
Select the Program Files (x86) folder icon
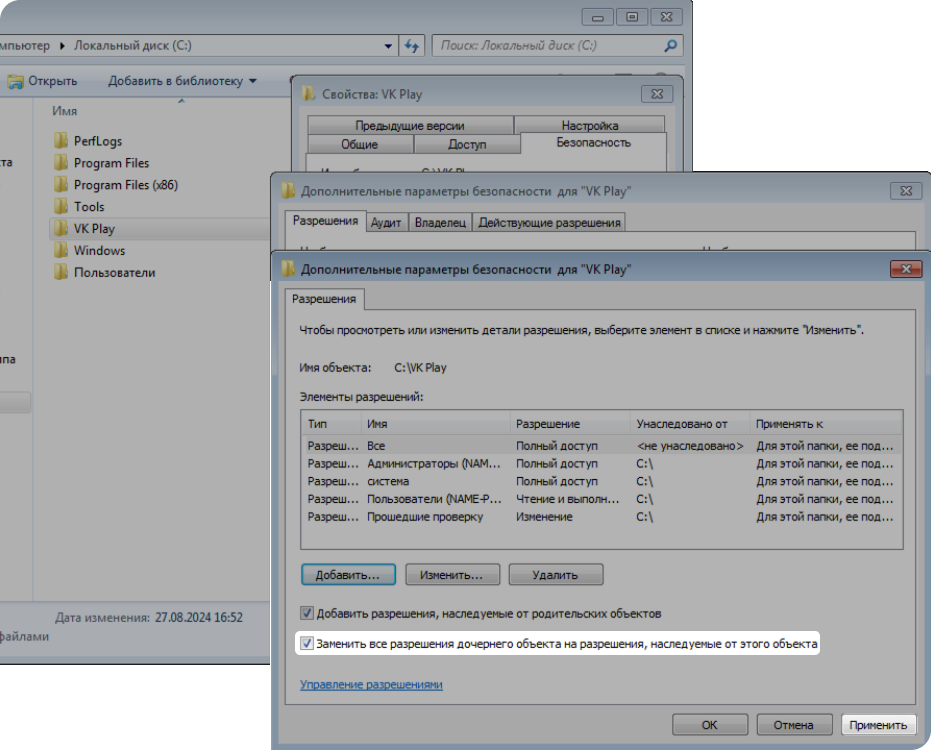(61, 185)
